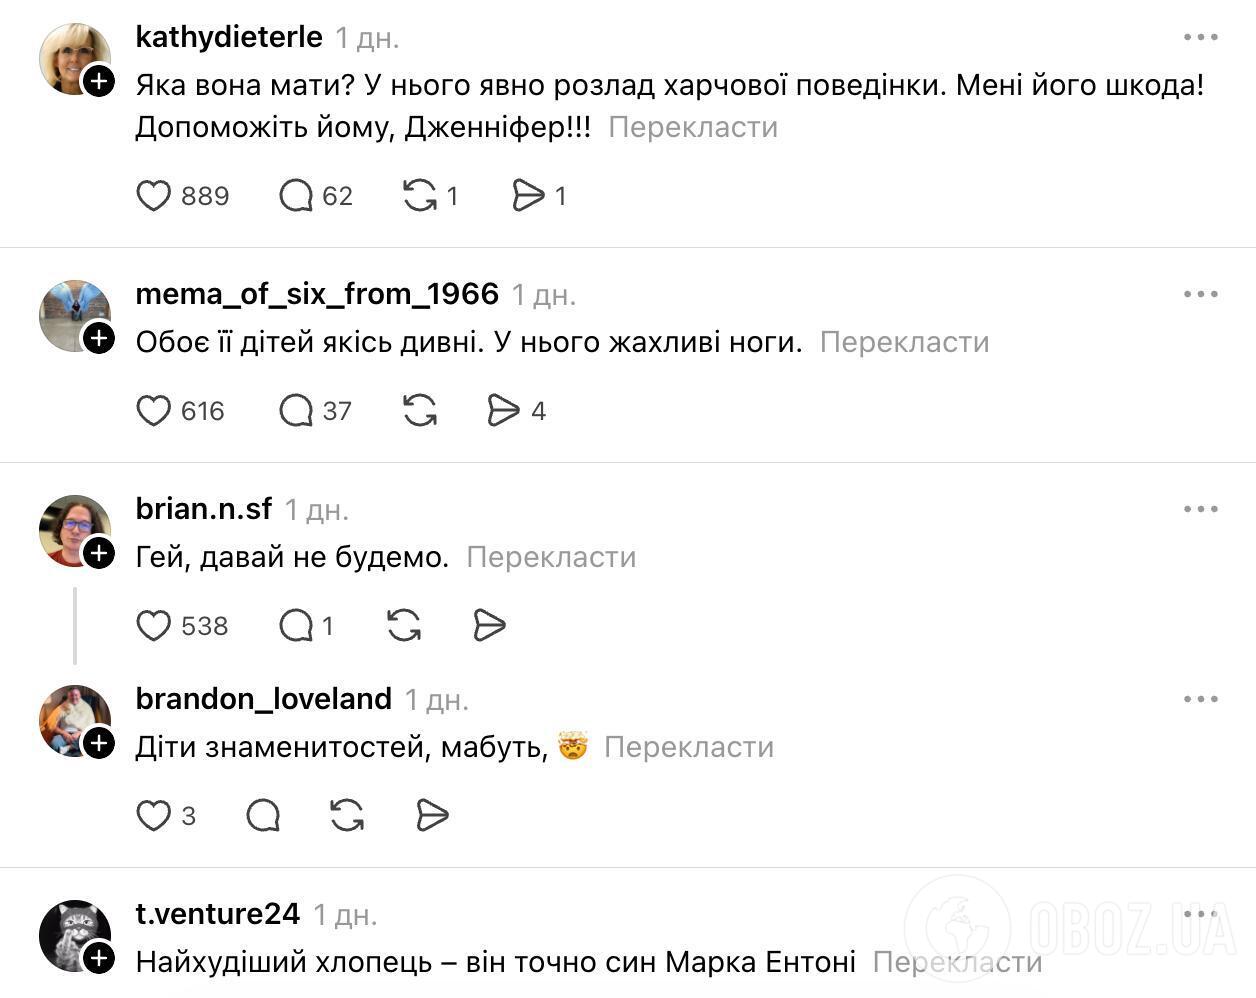
Task: Follow kathydieterle using the plus badge
Action: 99,82
